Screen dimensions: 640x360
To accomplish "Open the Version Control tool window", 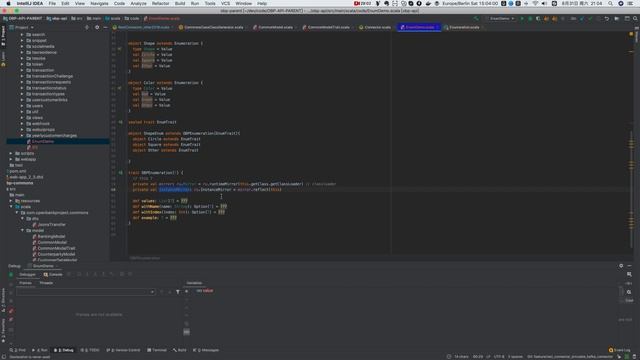I will coord(123,350).
